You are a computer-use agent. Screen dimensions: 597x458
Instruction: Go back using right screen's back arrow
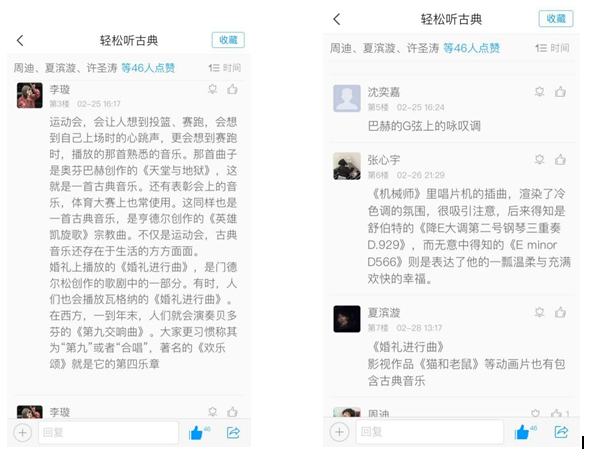[337, 19]
